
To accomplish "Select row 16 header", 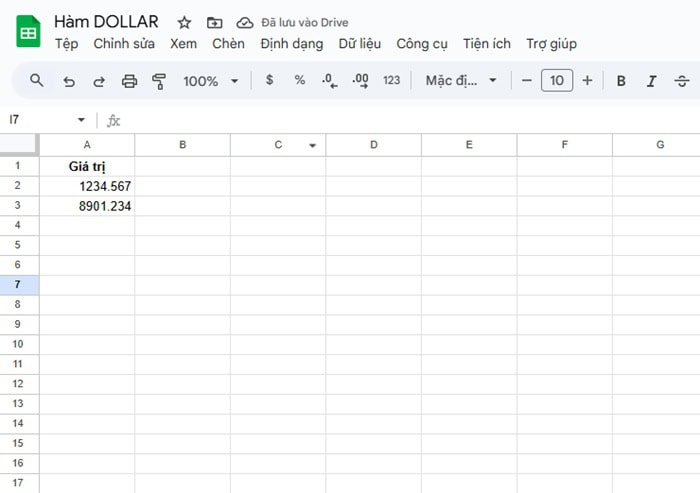I will [x=18, y=463].
